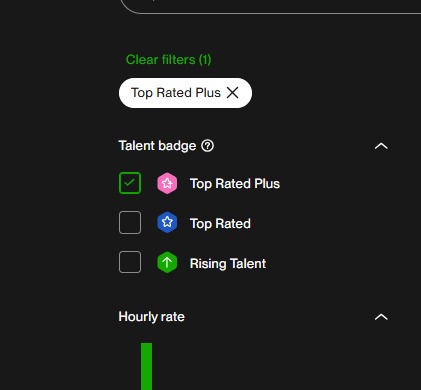421x390 pixels.
Task: Click the green hourly rate histogram bar
Action: (x=146, y=366)
